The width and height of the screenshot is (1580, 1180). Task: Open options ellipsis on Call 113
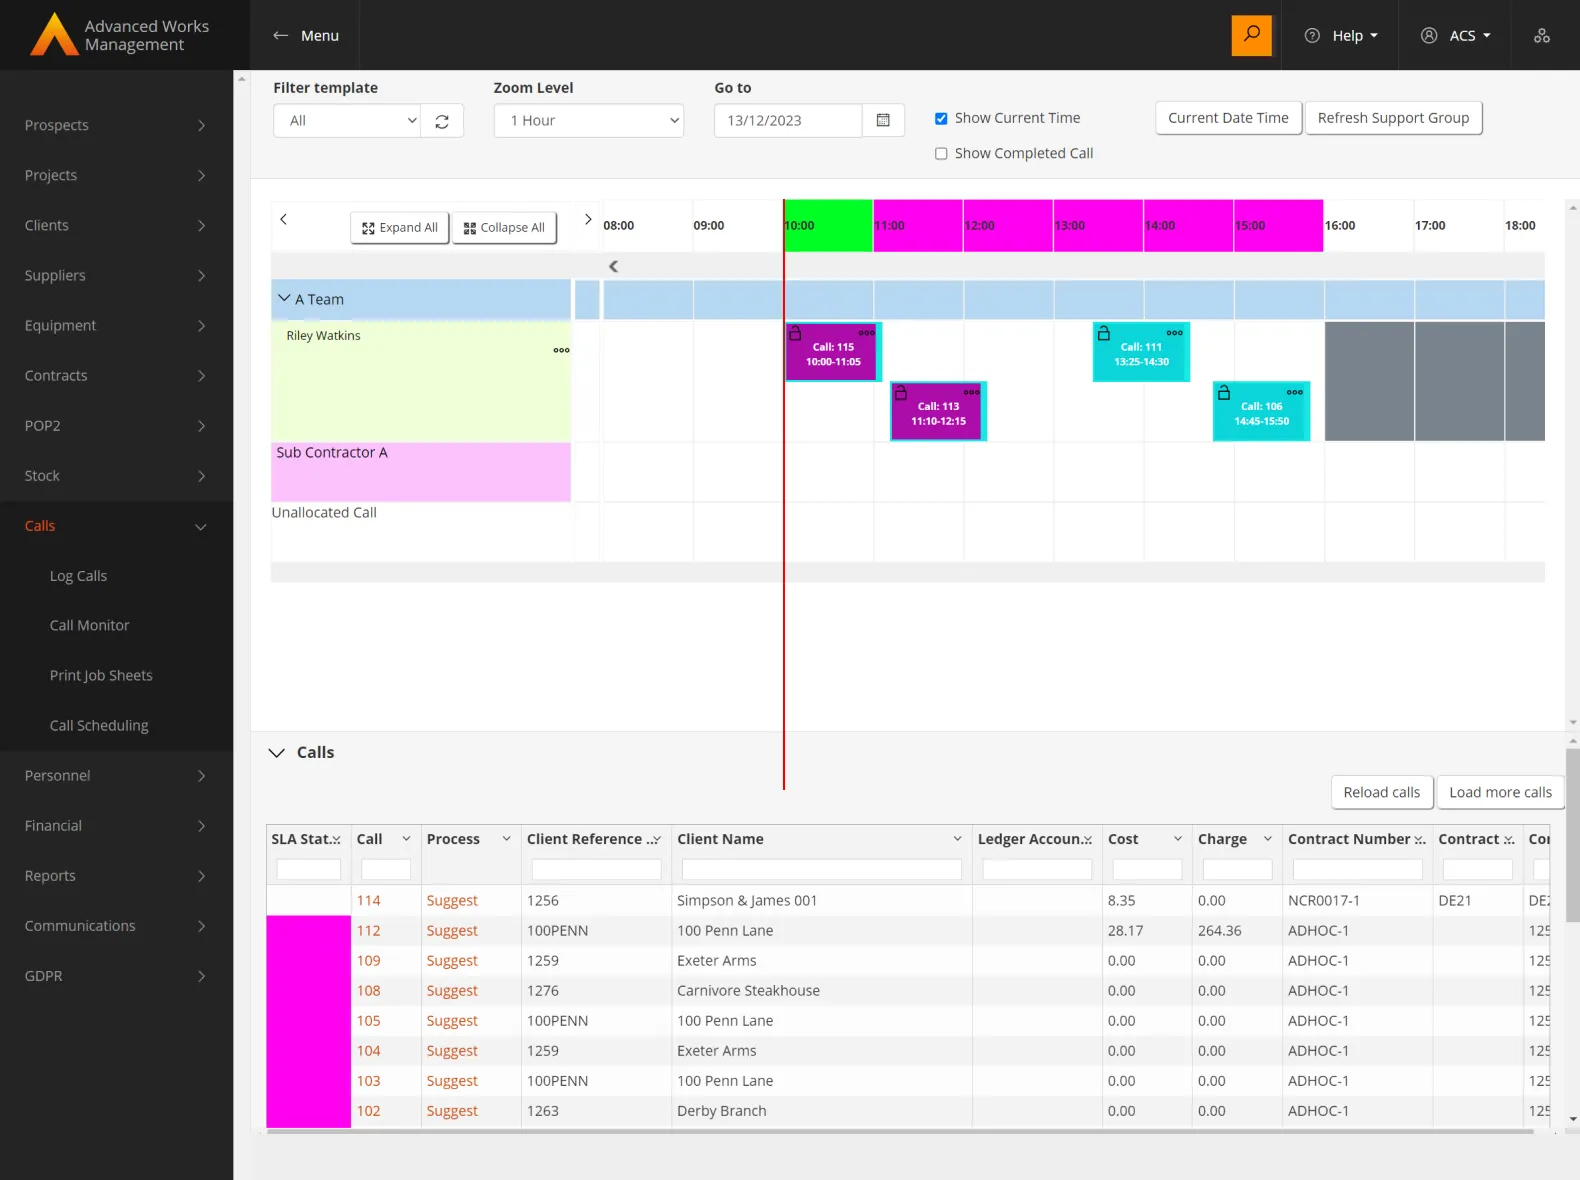(971, 392)
